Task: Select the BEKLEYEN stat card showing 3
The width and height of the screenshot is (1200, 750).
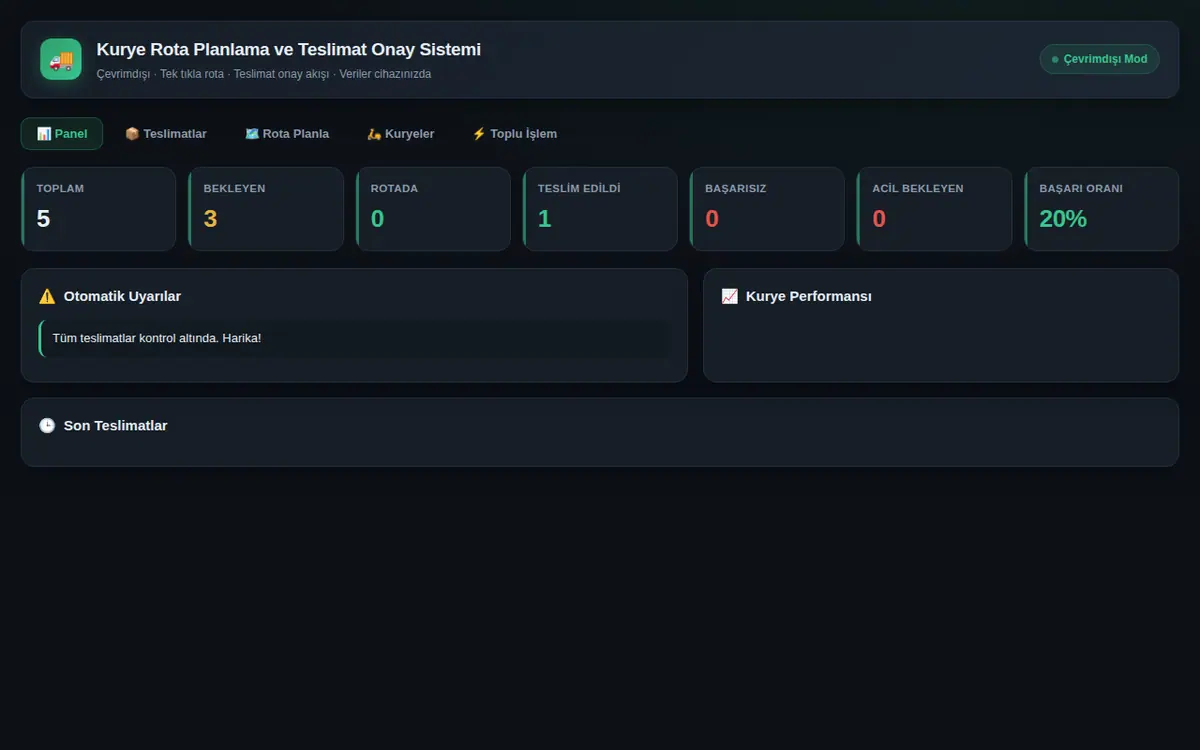Action: coord(266,209)
